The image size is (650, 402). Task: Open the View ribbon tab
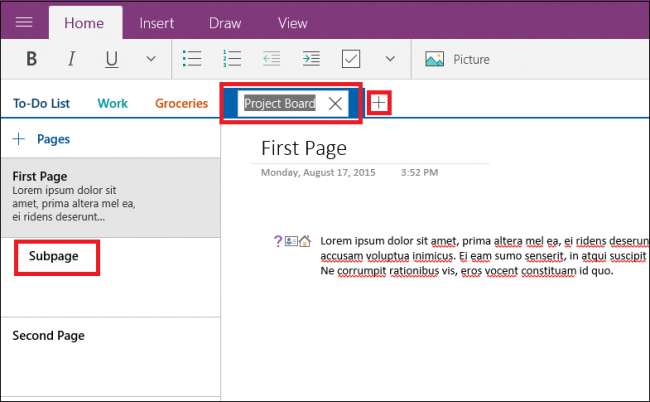pyautogui.click(x=292, y=23)
